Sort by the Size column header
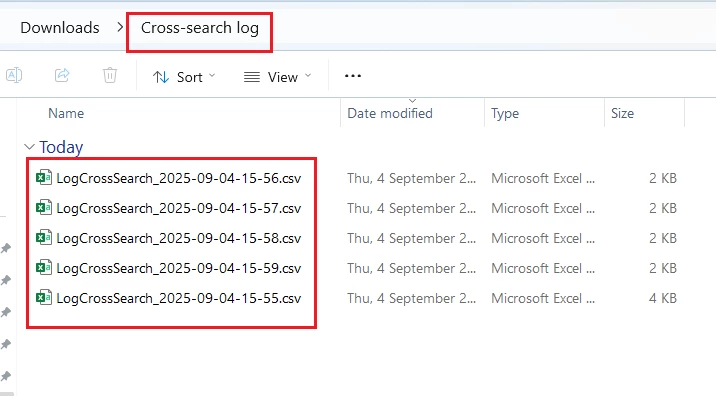The height and width of the screenshot is (396, 716). click(622, 113)
